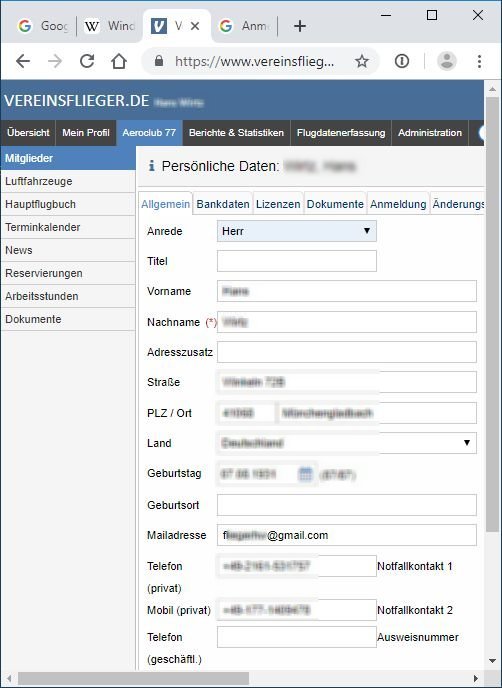Switch to the Bankdaten tab
502x688 pixels.
click(223, 204)
